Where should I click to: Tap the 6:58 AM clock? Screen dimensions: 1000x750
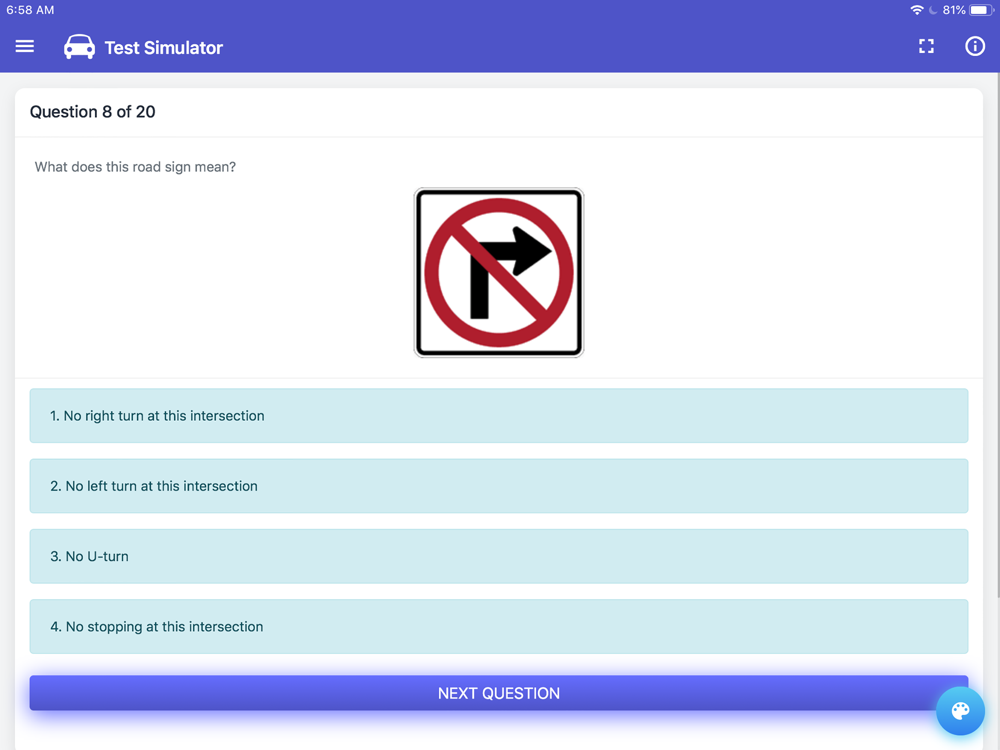tap(30, 10)
